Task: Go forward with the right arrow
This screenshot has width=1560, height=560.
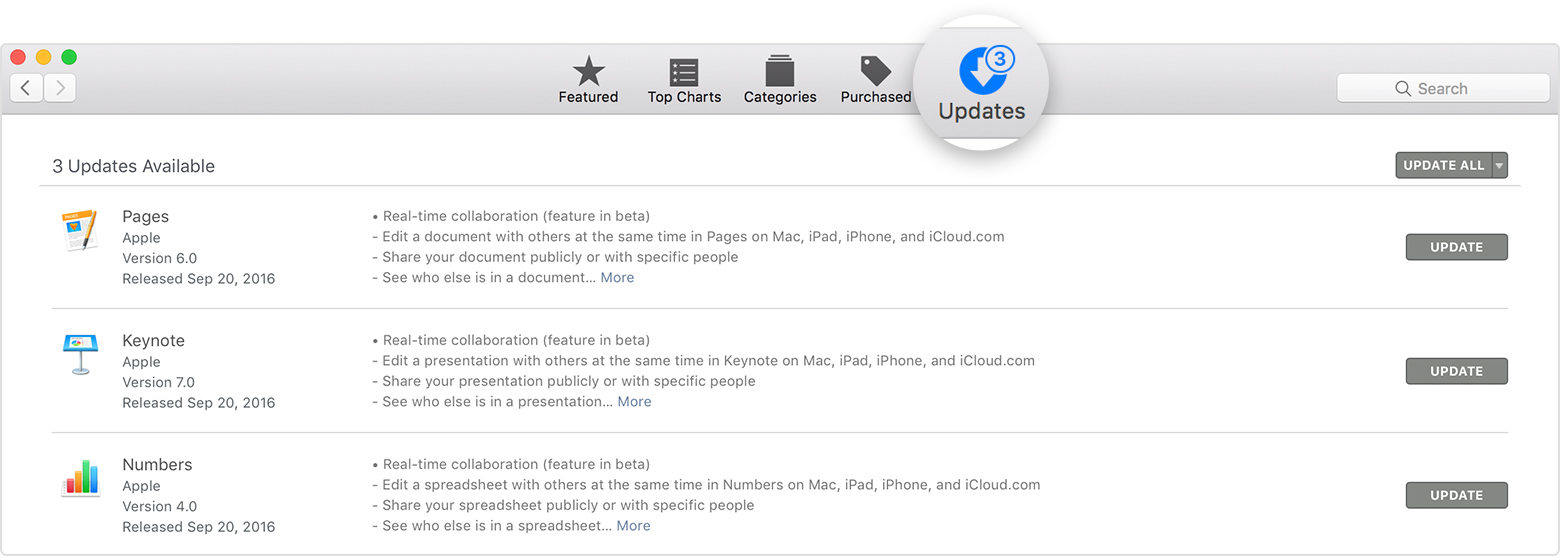Action: pos(60,88)
